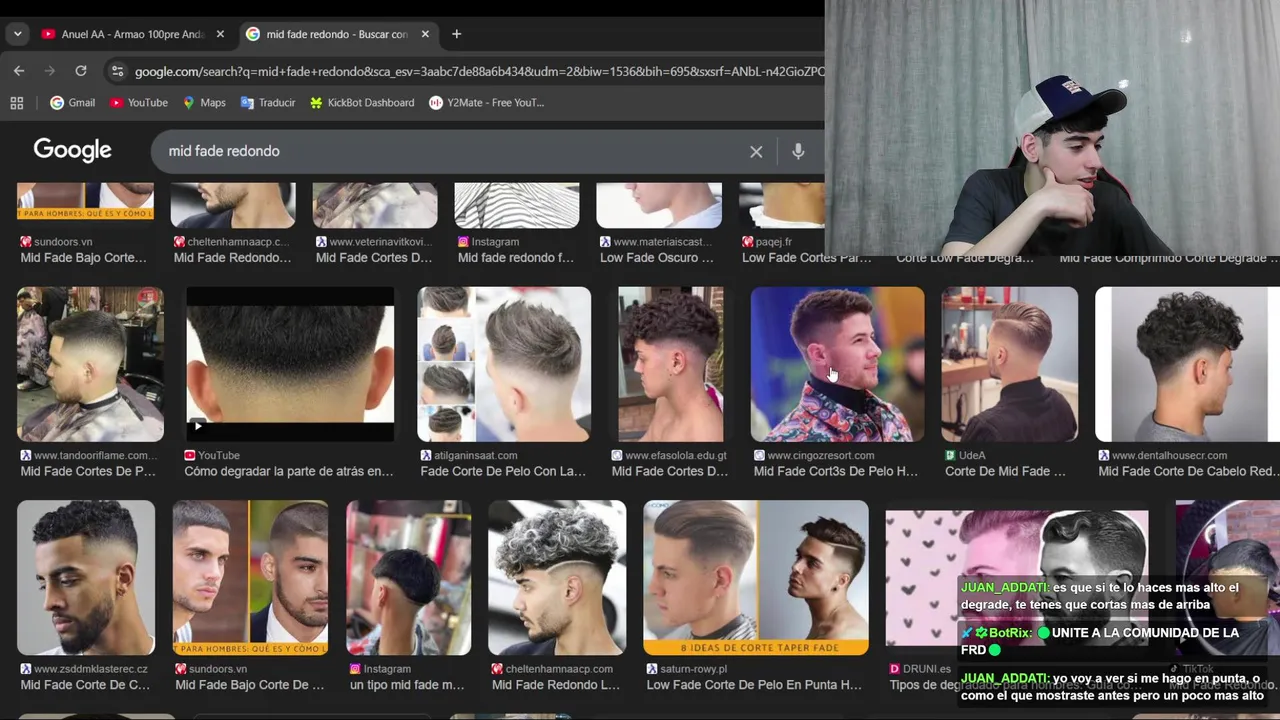Image resolution: width=1280 pixels, height=720 pixels.
Task: Open the cheltenhamnaacp gray curly hair image
Action: click(557, 578)
